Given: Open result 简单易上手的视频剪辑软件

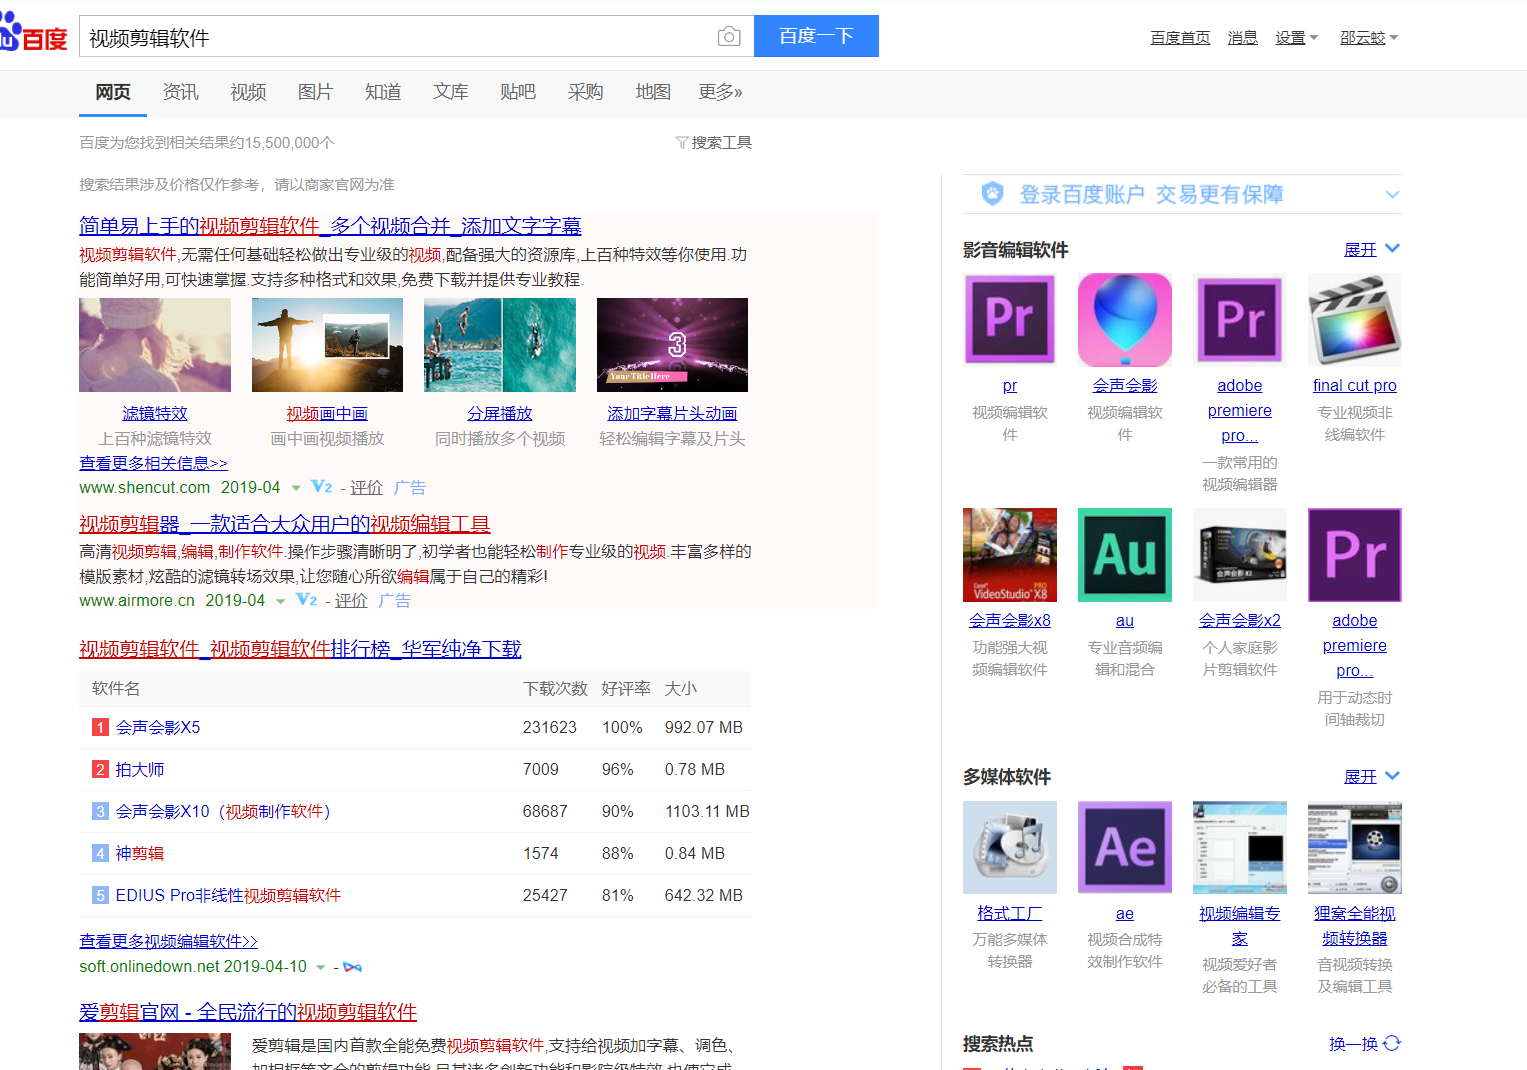Looking at the screenshot, I should coord(330,226).
